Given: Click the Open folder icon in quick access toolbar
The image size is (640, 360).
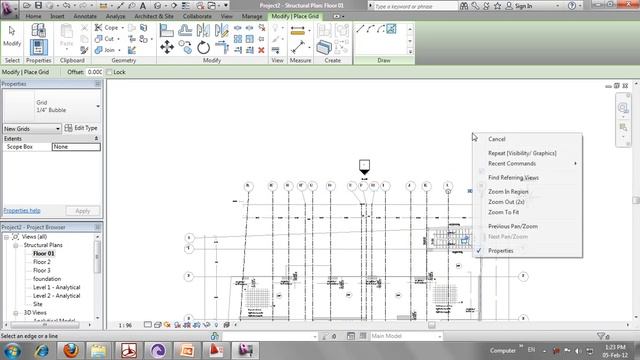Looking at the screenshot, I should (27, 6).
